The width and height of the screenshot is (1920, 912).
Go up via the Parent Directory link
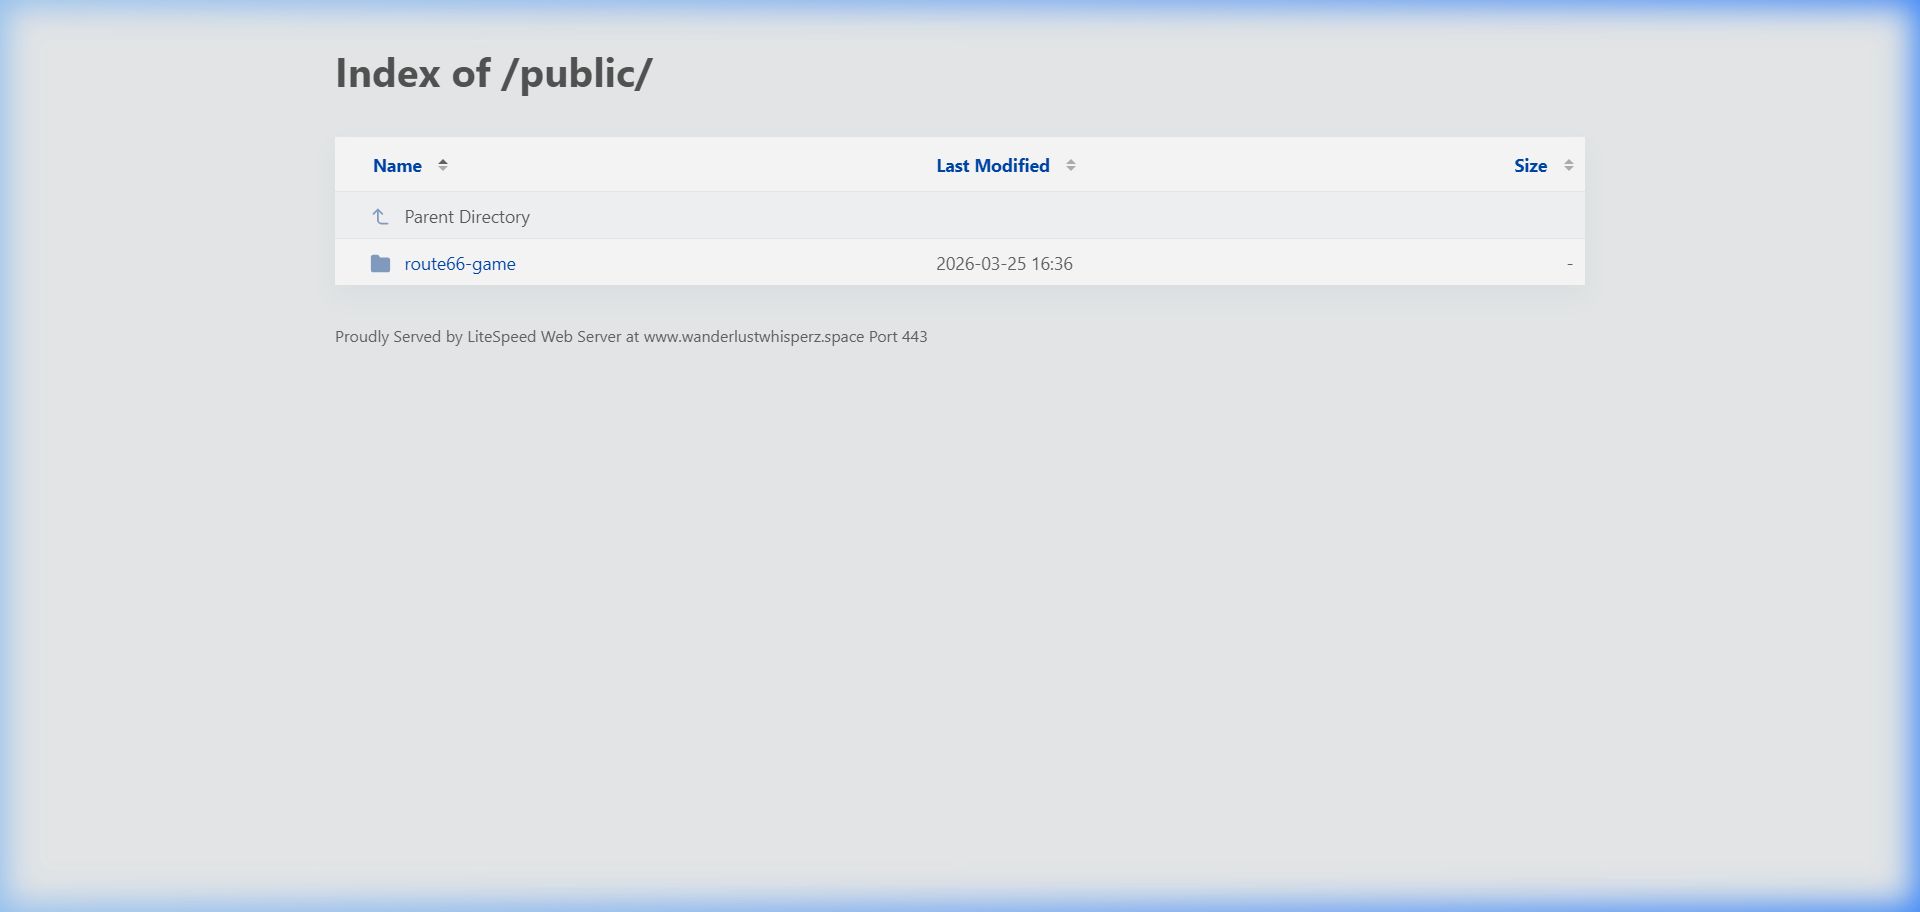click(467, 217)
